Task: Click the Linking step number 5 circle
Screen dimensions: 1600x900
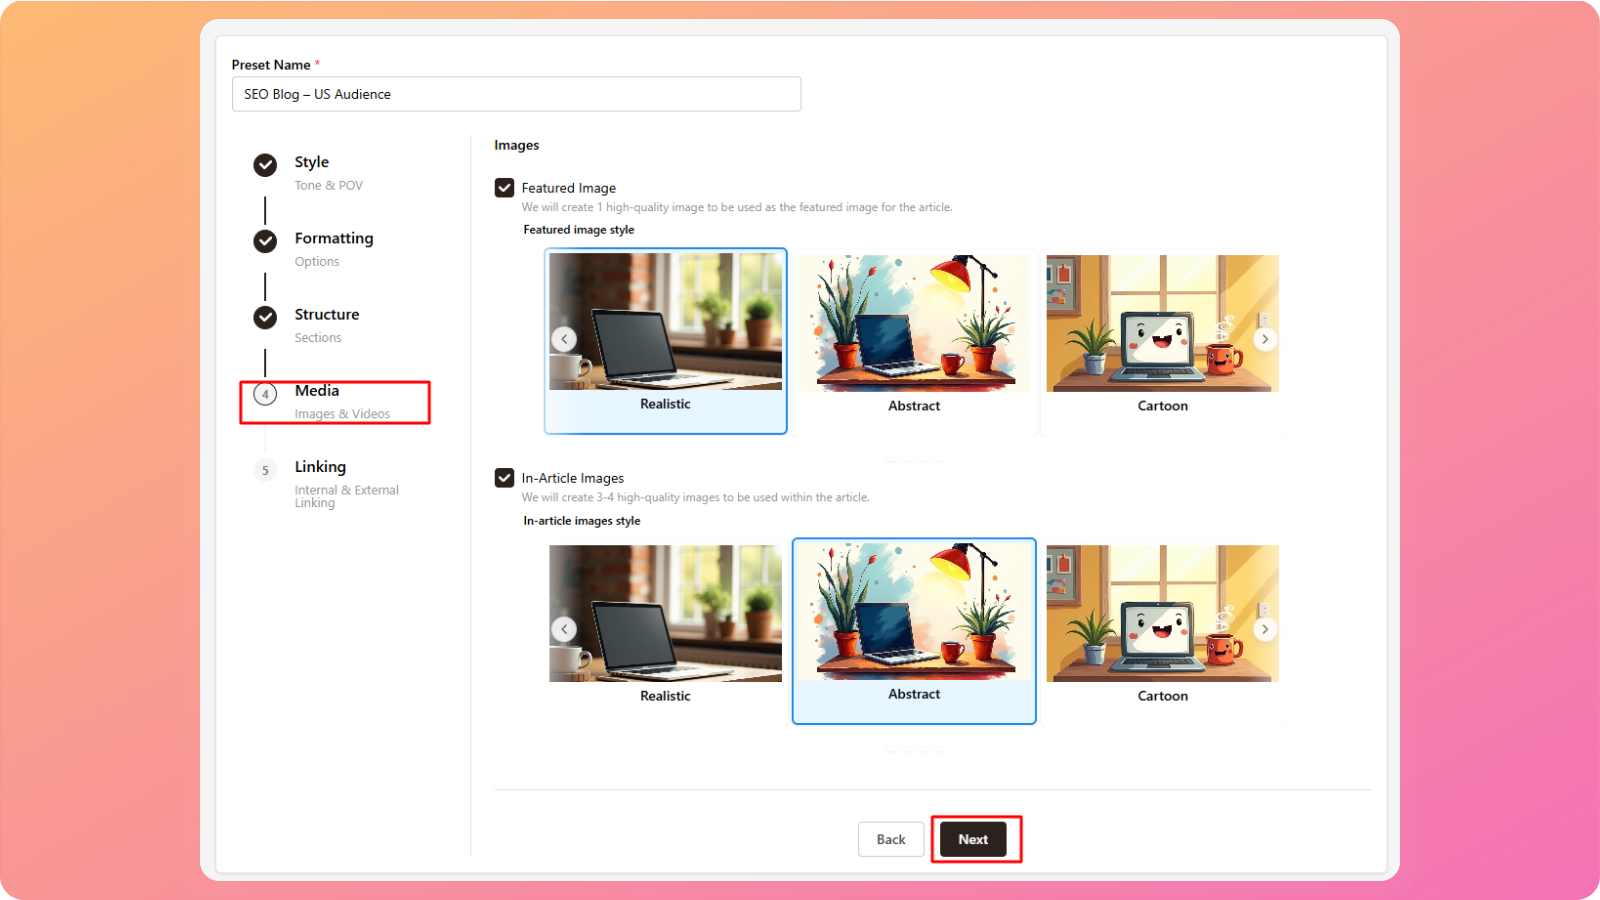Action: click(x=265, y=470)
